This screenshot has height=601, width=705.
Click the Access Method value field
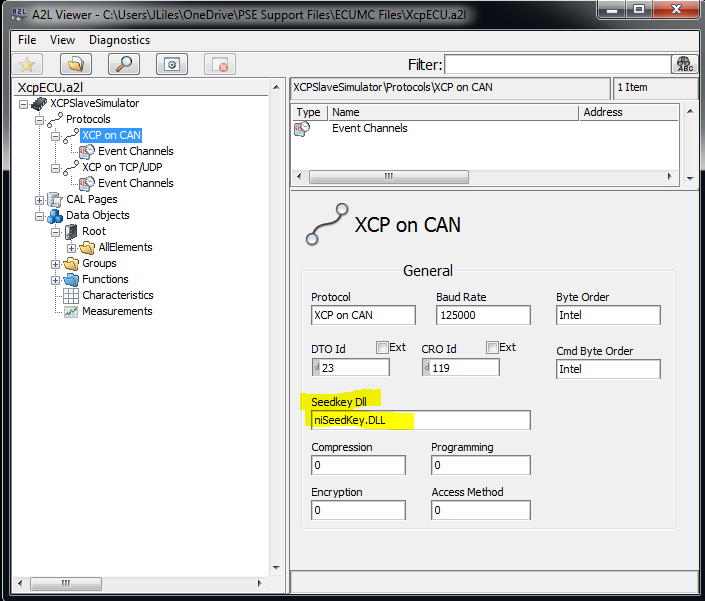tap(481, 510)
